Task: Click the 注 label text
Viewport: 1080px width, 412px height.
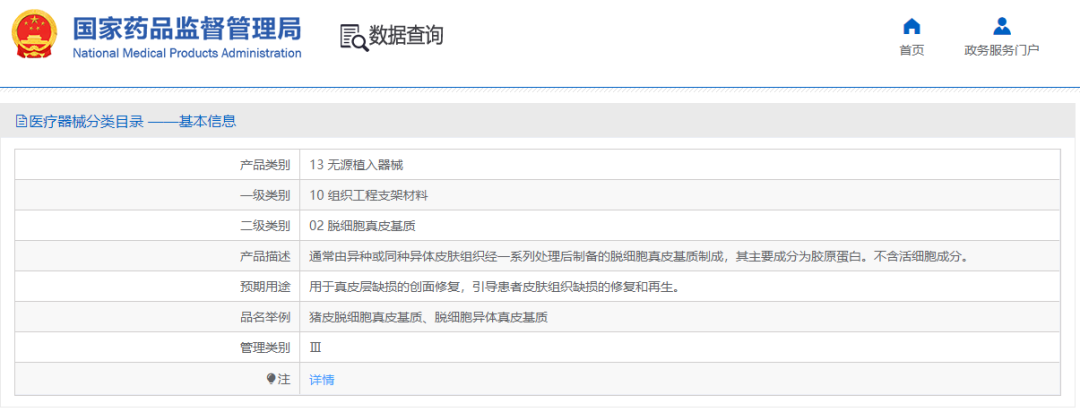Action: (x=284, y=378)
